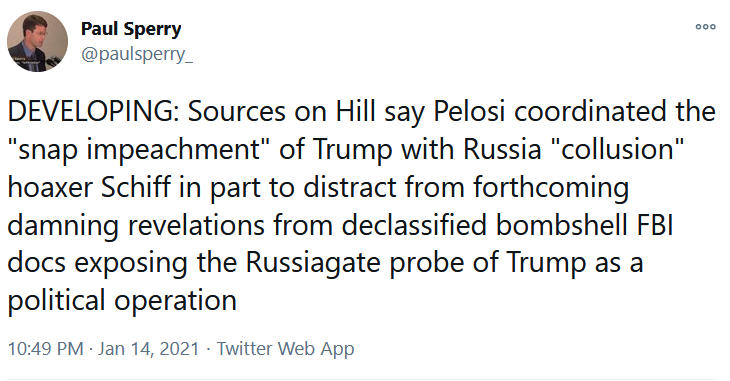Open the tweet's three-dot more options menu

[705, 27]
